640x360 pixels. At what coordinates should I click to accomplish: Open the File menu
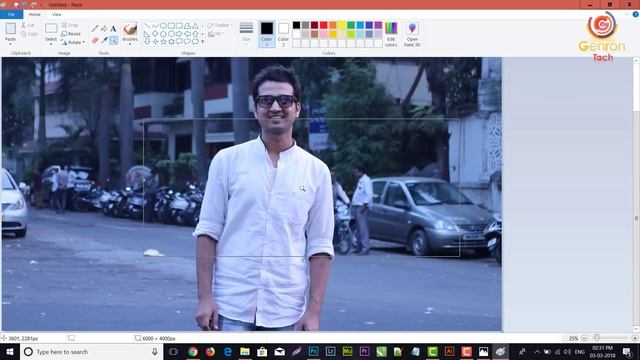pos(11,14)
